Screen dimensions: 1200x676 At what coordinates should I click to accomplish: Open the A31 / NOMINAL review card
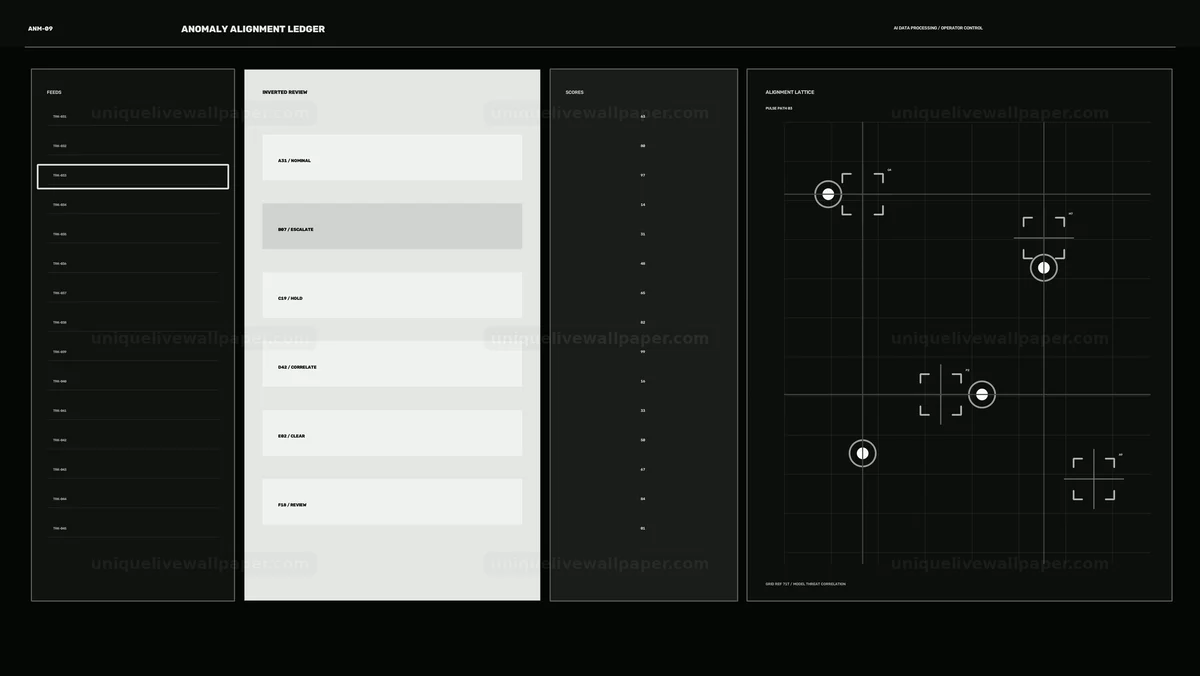click(392, 157)
